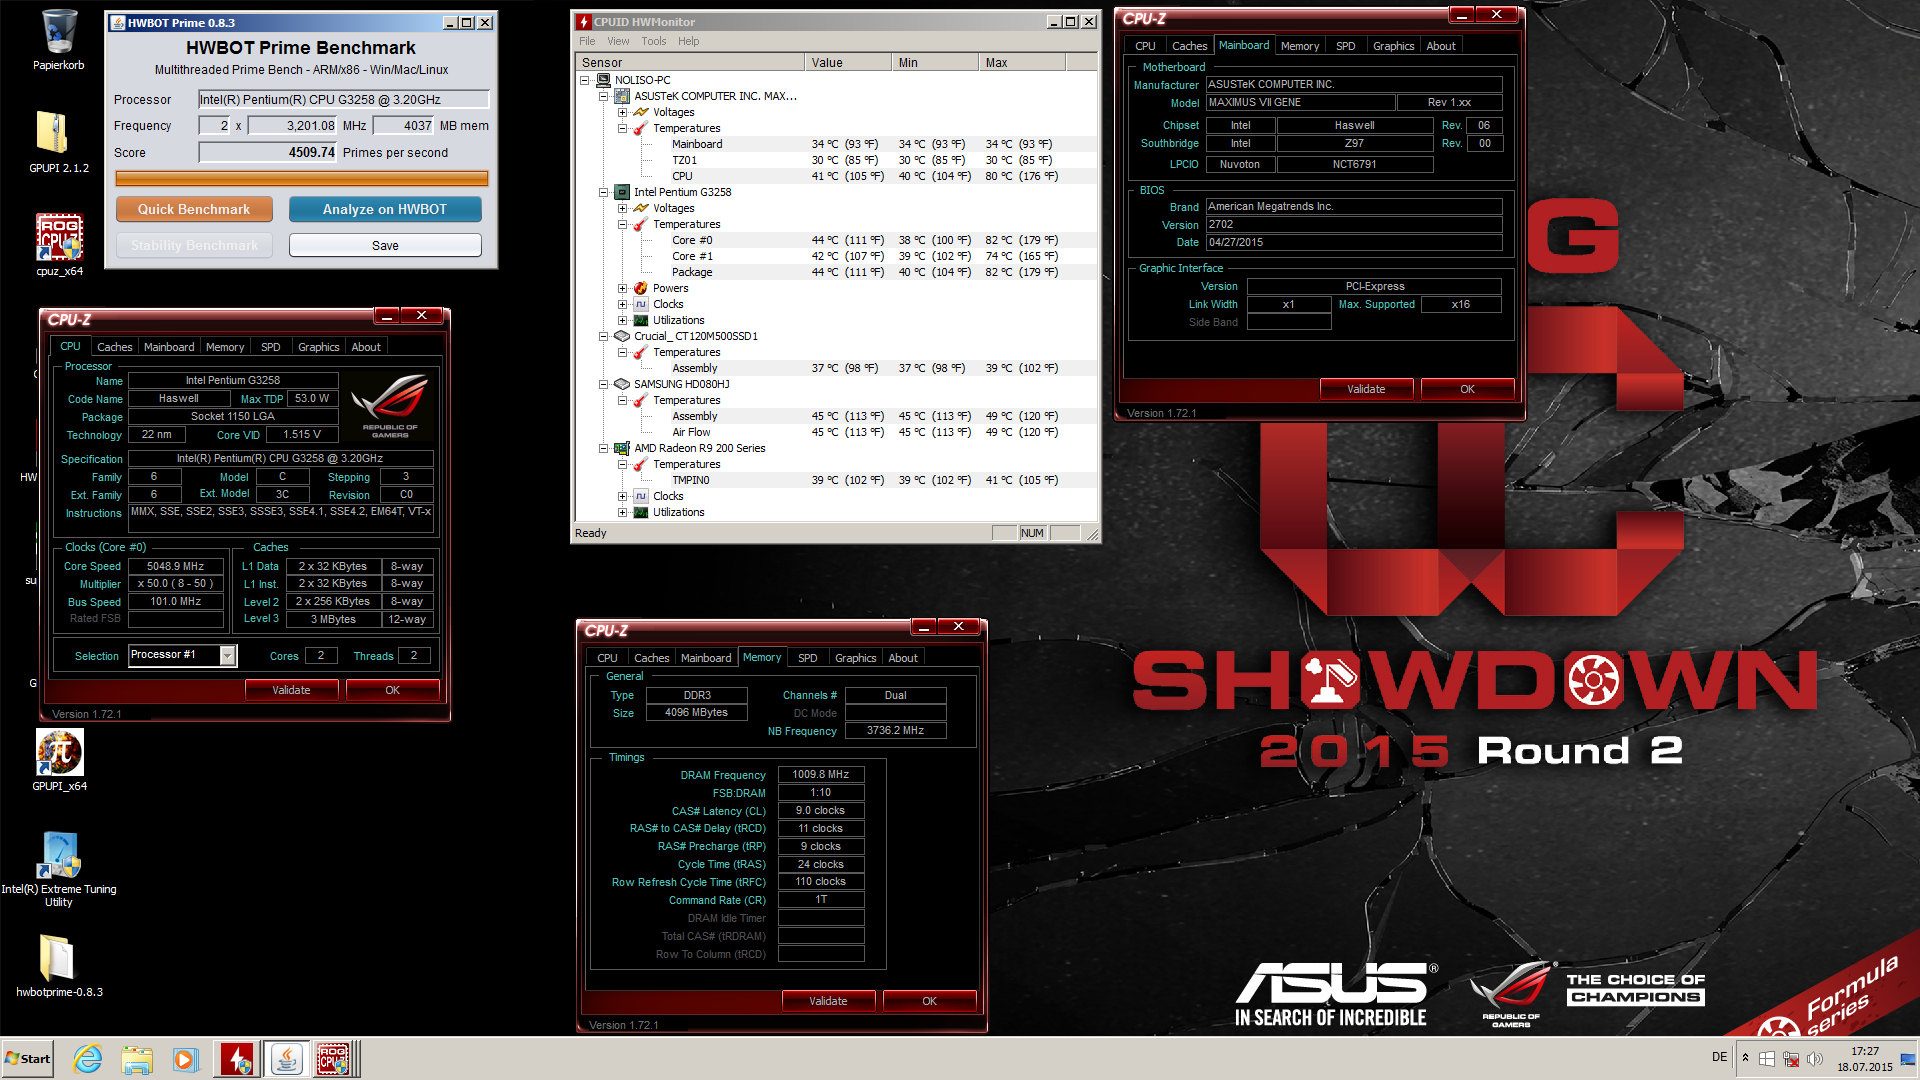Image resolution: width=1920 pixels, height=1080 pixels.
Task: Open Intel Extreme Tuning Utility shortcut
Action: click(x=59, y=868)
